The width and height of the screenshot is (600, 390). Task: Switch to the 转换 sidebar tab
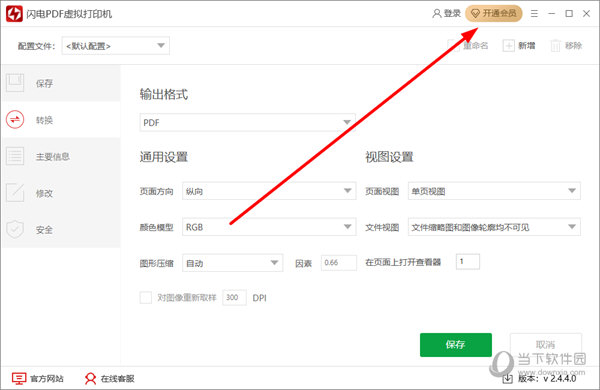(61, 119)
